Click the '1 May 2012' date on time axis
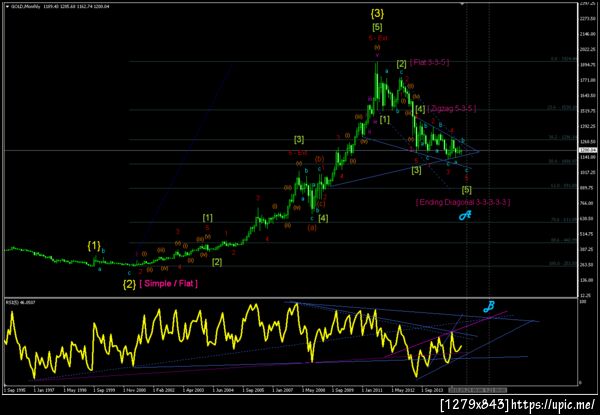This screenshot has height=415, width=600. pos(403,390)
